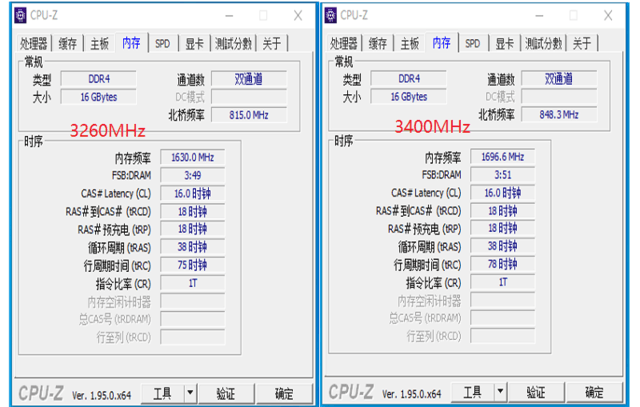
Task: Click 验证 button in left CPU-Z window
Action: (x=226, y=394)
